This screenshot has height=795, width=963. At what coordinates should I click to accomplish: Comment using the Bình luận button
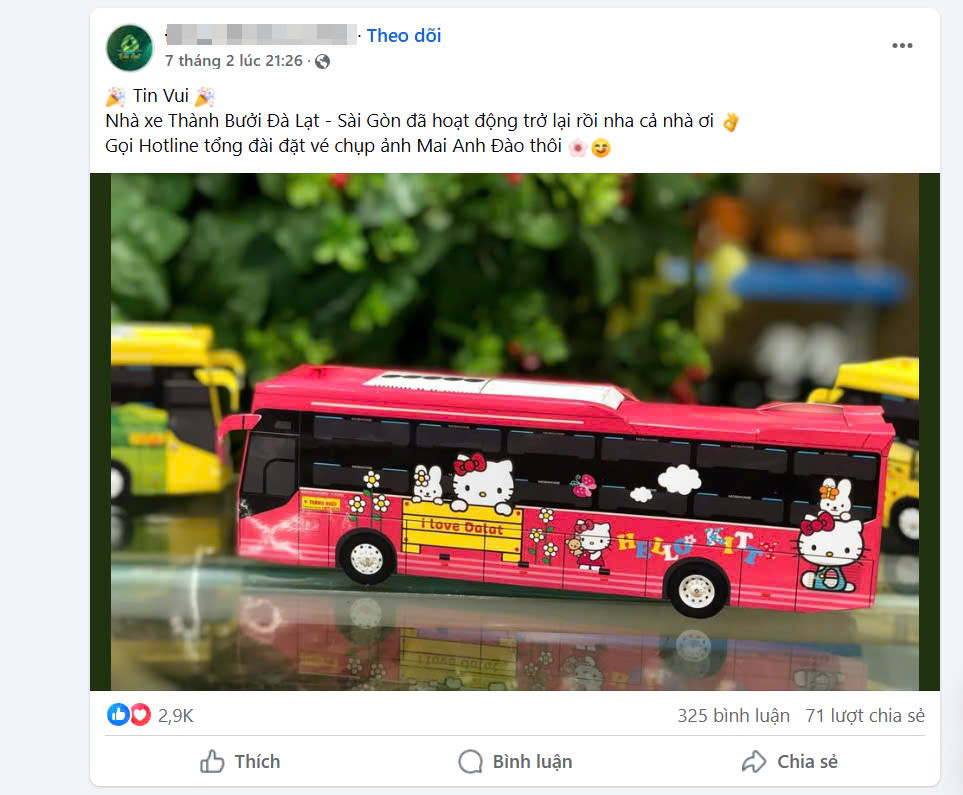[x=515, y=761]
